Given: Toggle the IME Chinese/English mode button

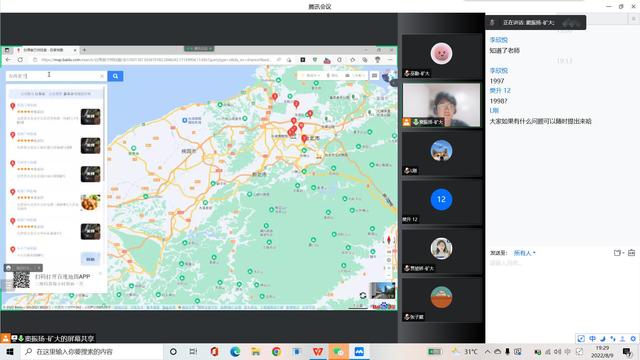Looking at the screenshot, I should pyautogui.click(x=592, y=338).
